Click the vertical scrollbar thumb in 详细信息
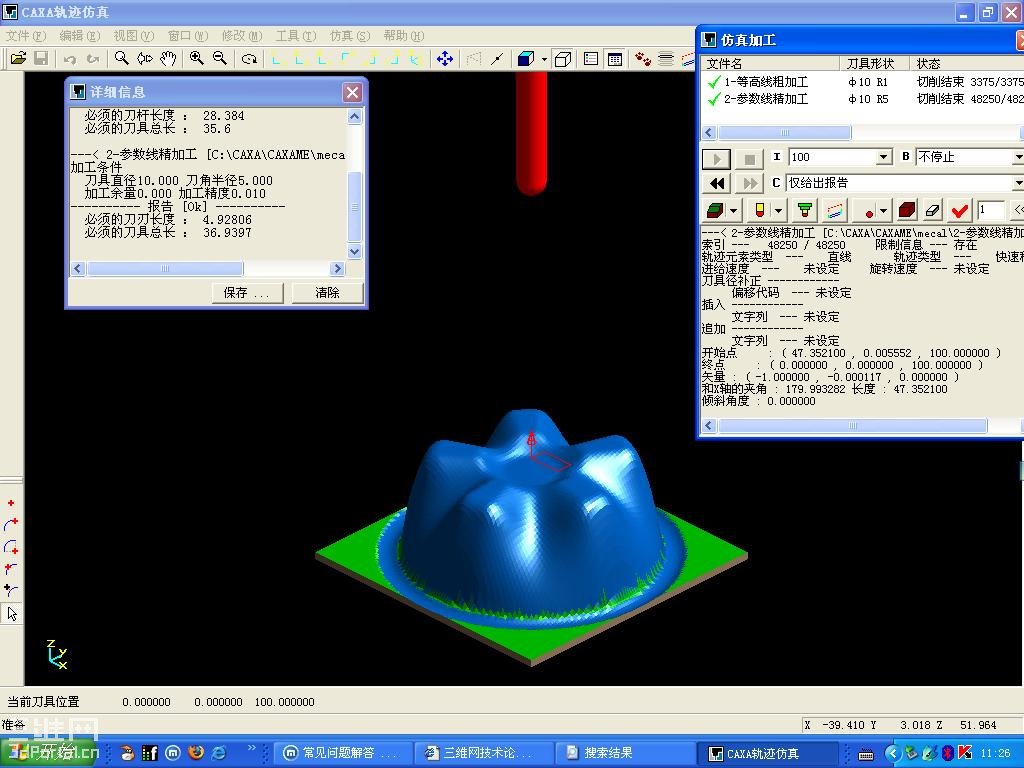1024x768 pixels. [x=355, y=206]
